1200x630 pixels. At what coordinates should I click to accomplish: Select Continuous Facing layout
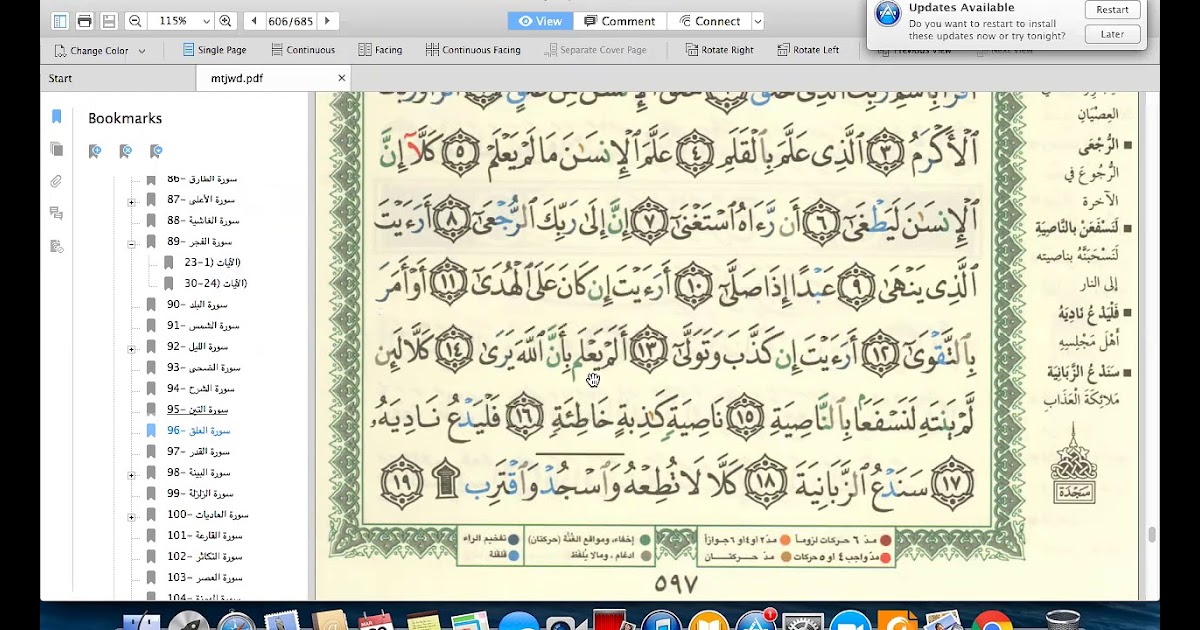click(472, 50)
